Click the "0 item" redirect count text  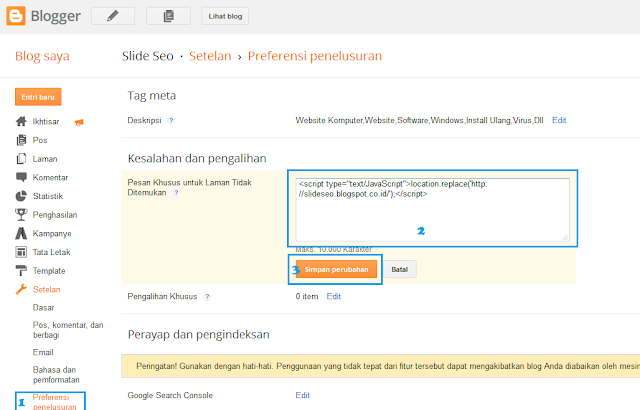tap(307, 297)
